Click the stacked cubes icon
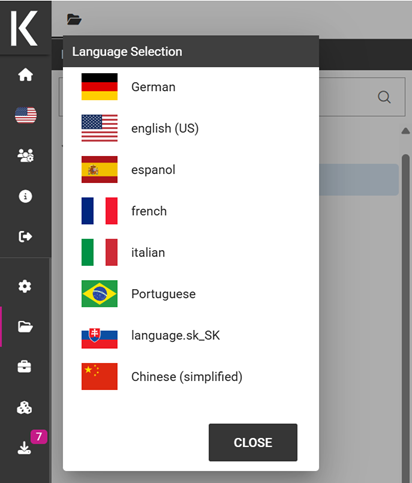 [24, 407]
